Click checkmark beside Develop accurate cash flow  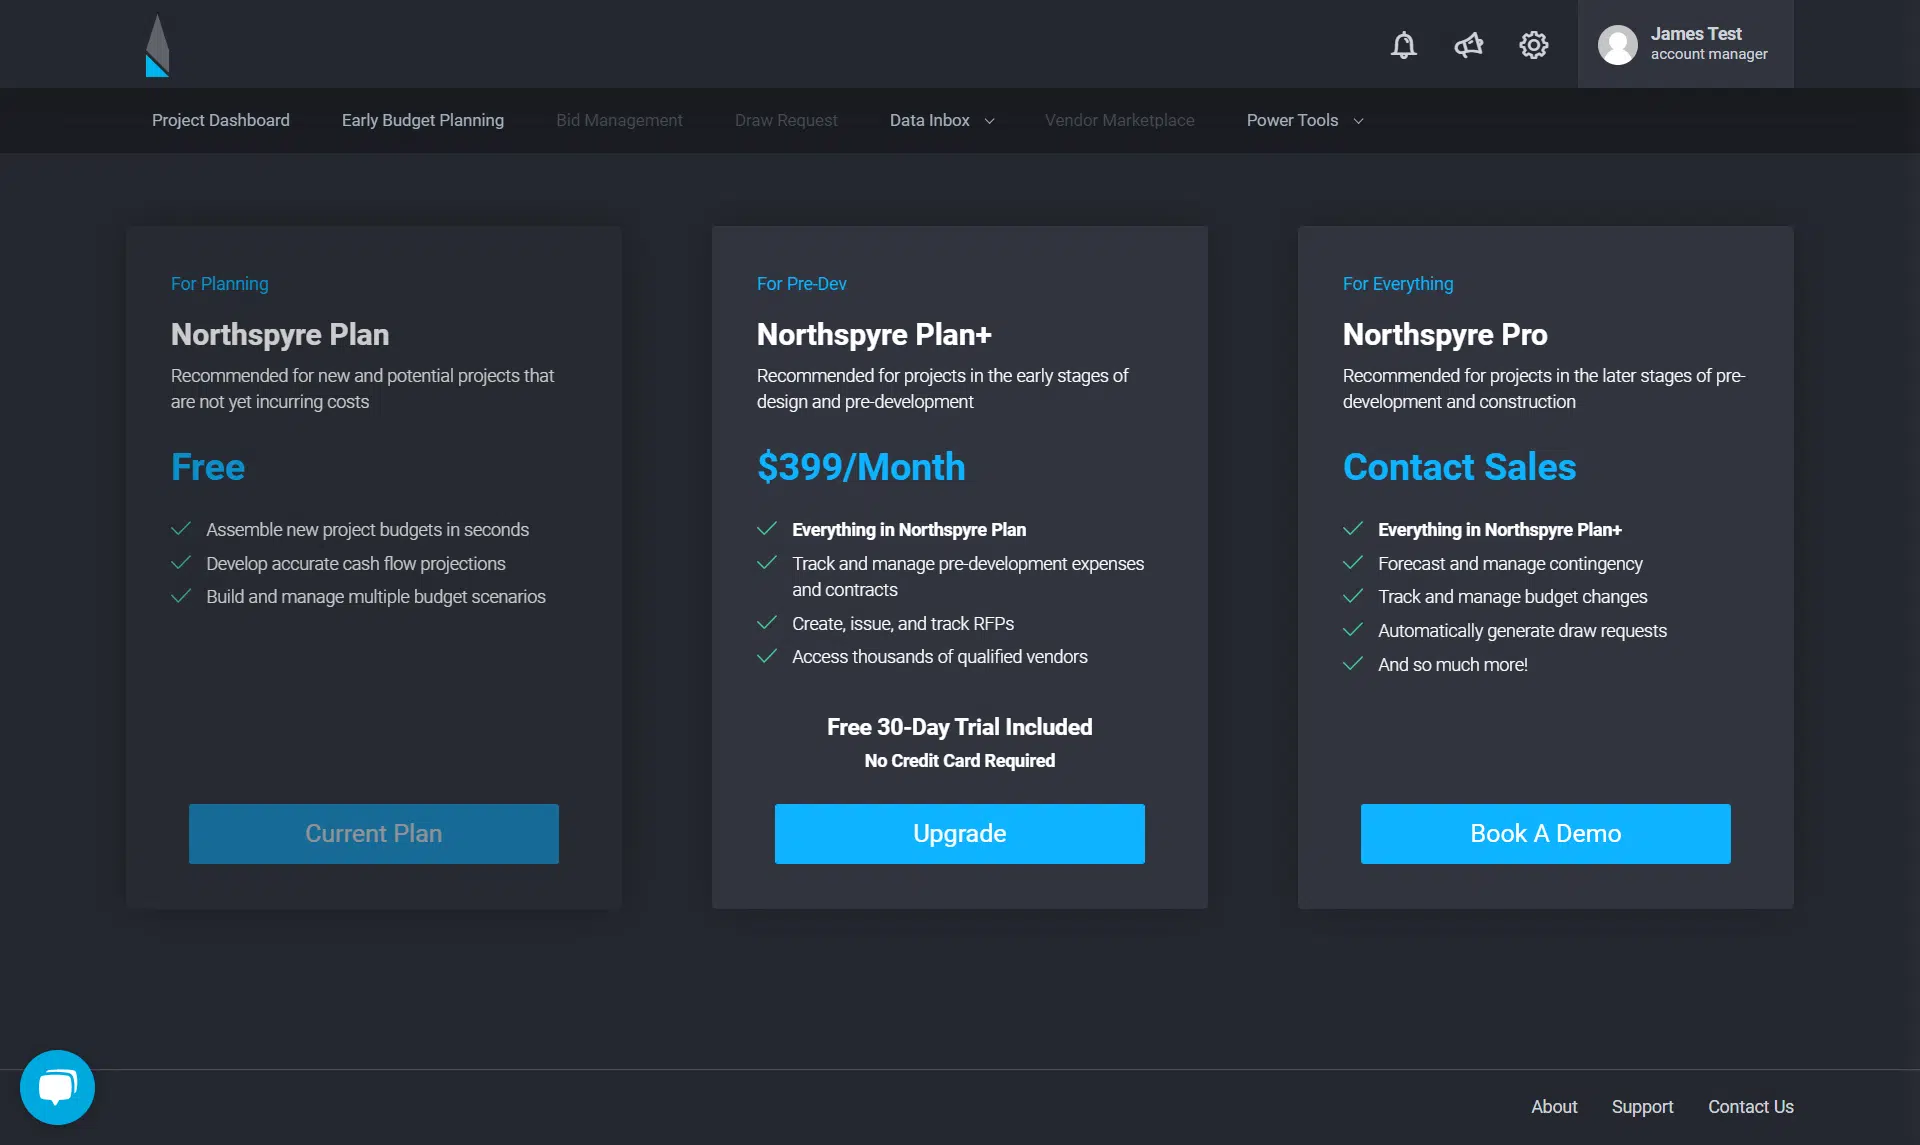click(x=181, y=563)
